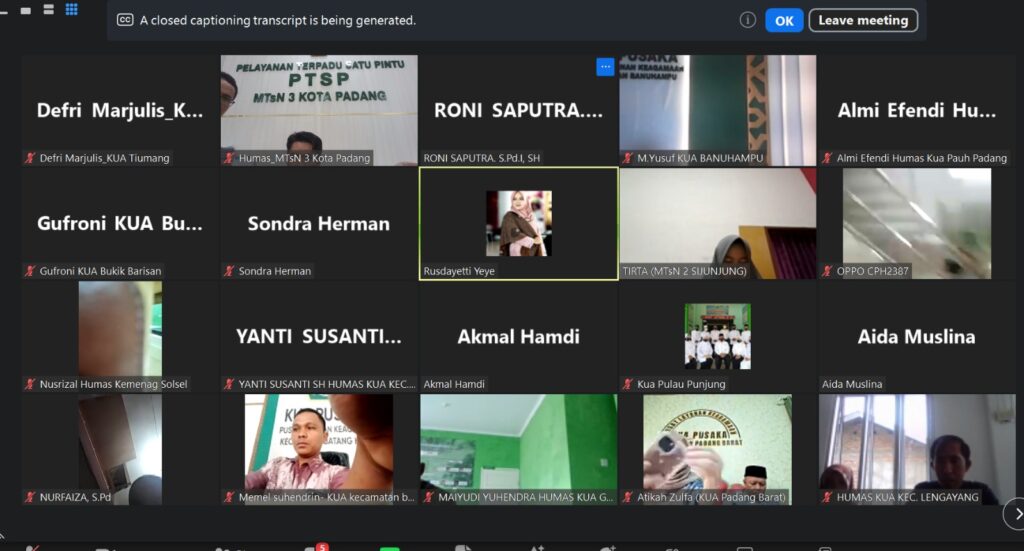Click the CC closed caption icon
This screenshot has height=551, width=1024.
click(125, 20)
